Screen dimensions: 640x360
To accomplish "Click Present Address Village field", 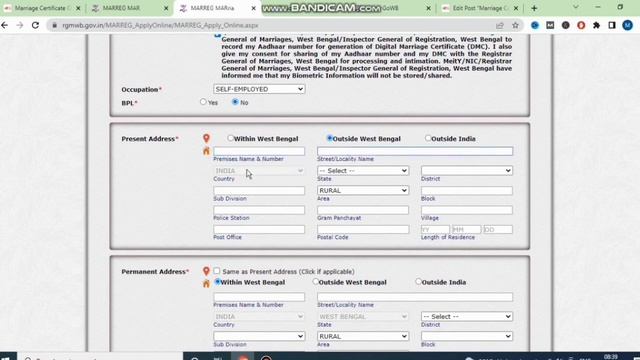I will click(467, 210).
